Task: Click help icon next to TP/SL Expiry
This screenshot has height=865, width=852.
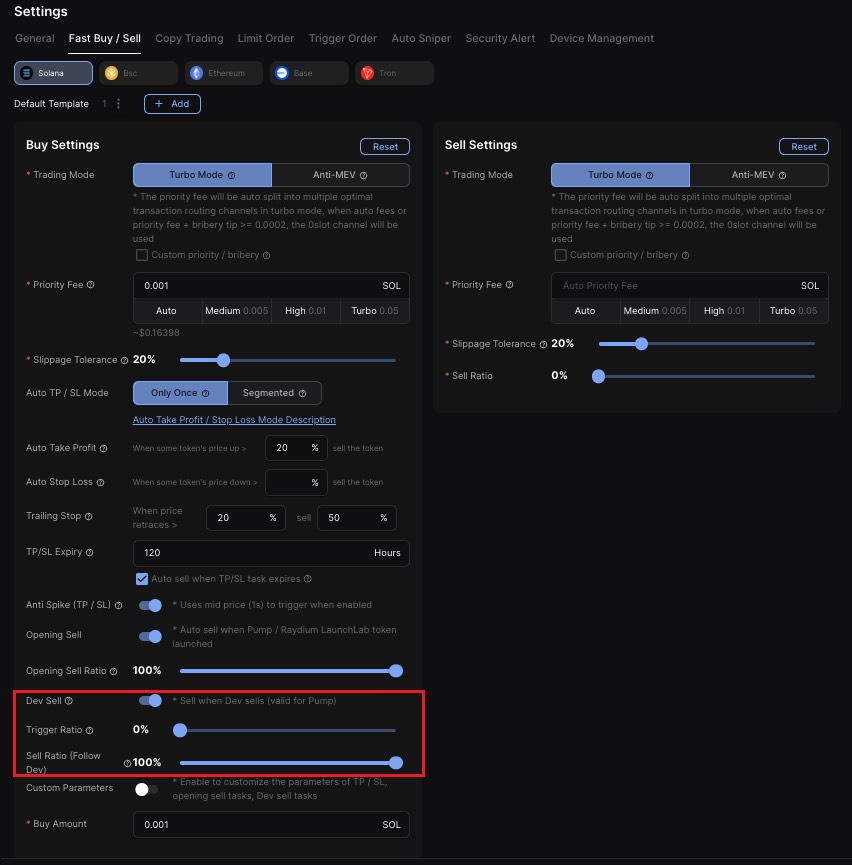Action: (x=90, y=552)
